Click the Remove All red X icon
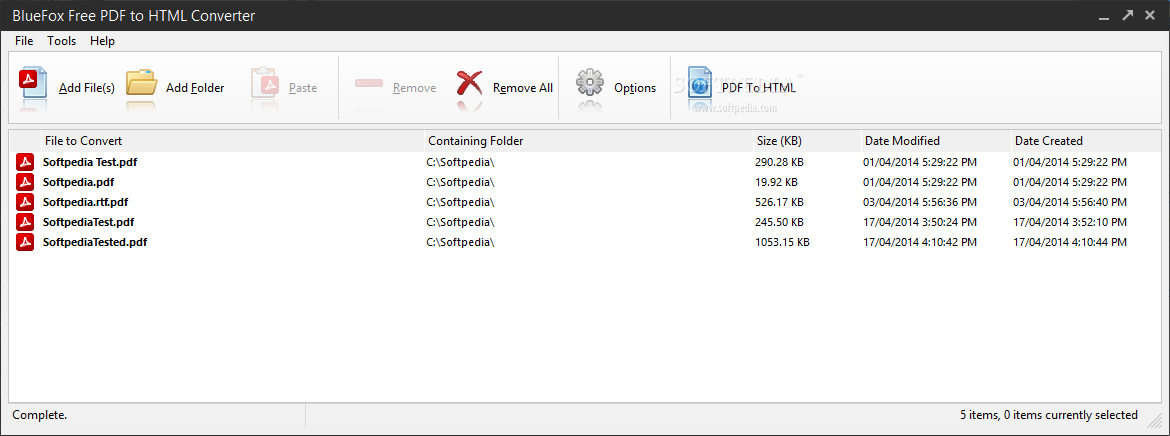 coord(469,83)
